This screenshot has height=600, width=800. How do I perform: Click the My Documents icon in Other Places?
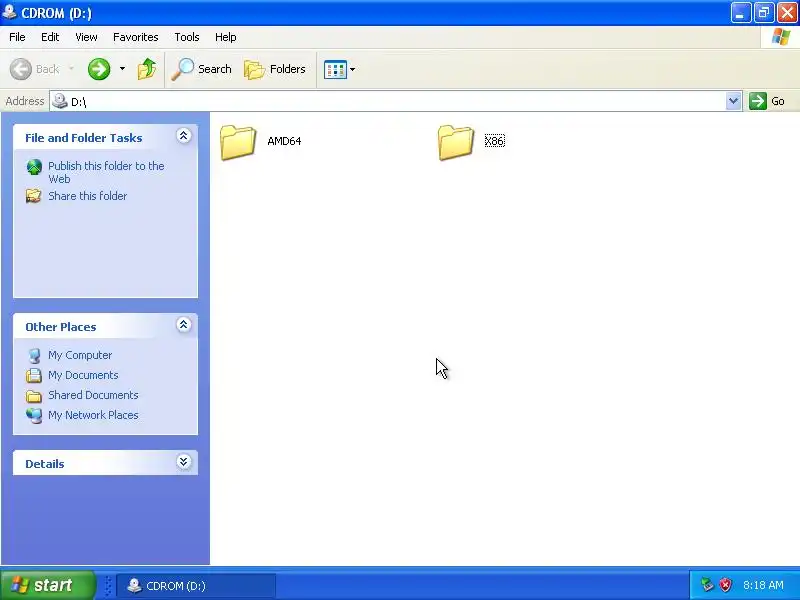coord(34,376)
